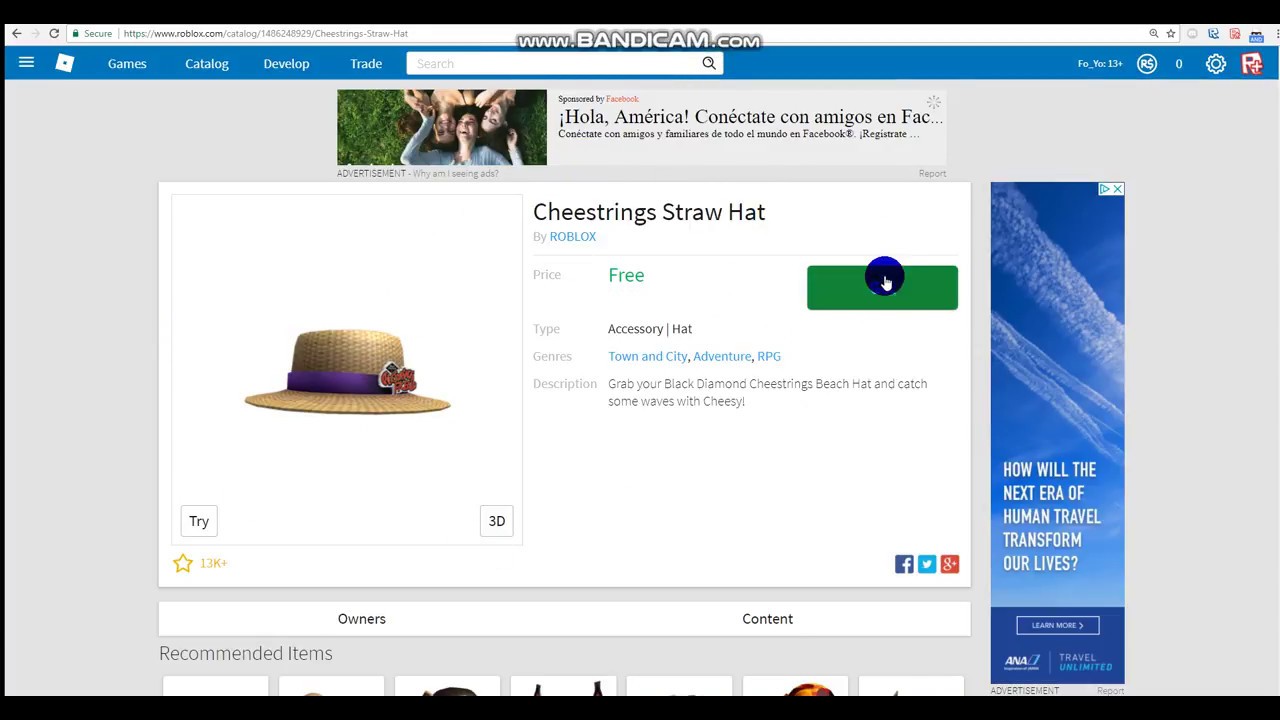Report the ANA sidebar advertisement
Image resolution: width=1280 pixels, height=720 pixels.
pos(1110,691)
